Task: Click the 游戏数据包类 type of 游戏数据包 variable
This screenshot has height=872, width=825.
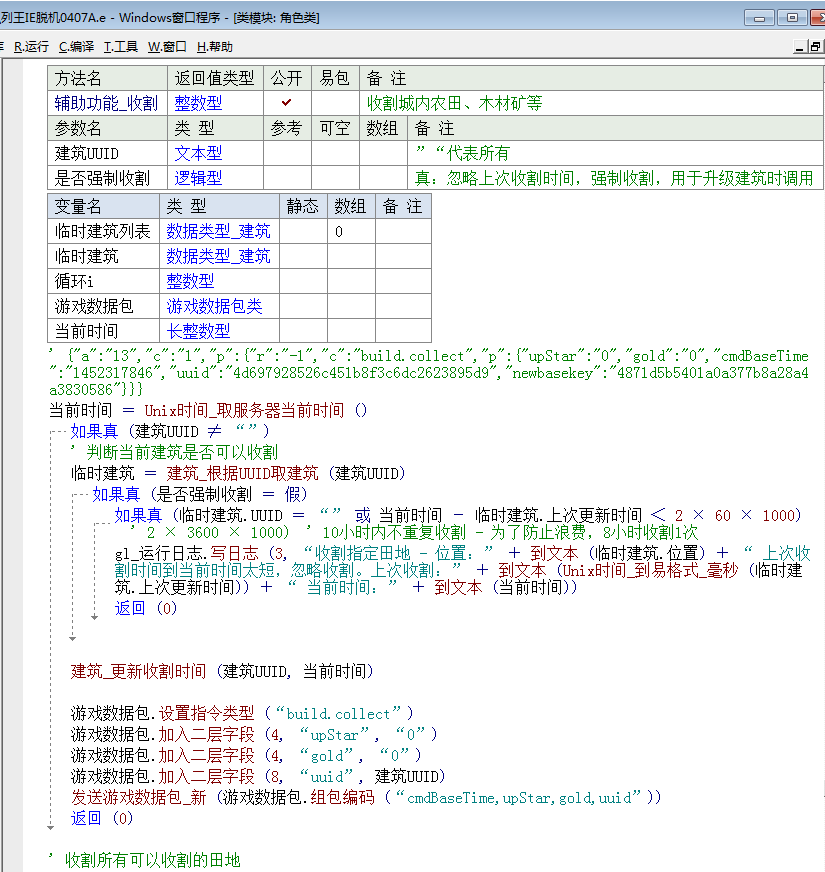Action: (x=214, y=306)
